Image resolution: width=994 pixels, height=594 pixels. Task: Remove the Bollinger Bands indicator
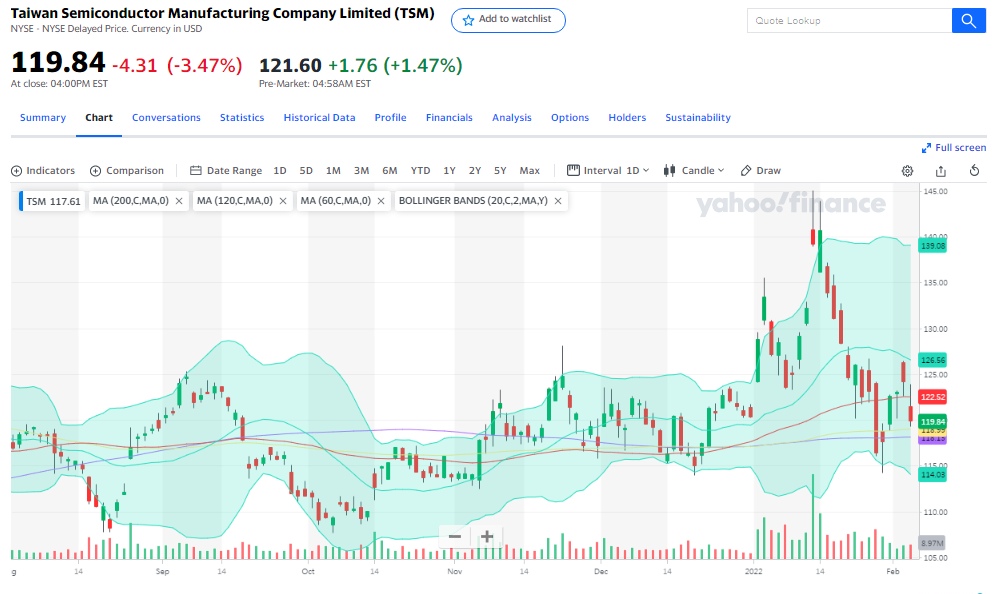558,201
